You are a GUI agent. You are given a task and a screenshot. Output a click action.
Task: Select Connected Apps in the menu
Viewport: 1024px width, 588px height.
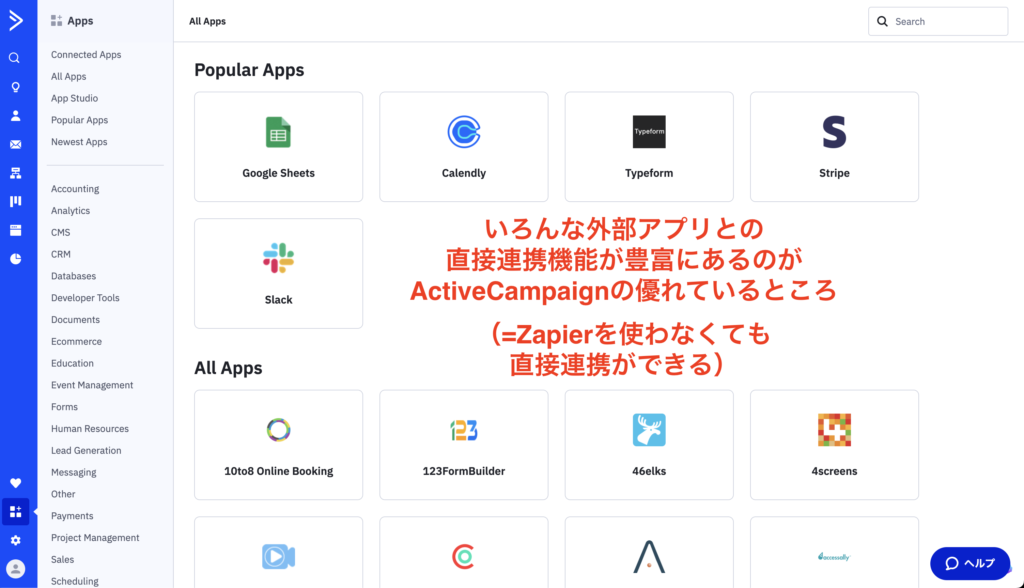86,55
